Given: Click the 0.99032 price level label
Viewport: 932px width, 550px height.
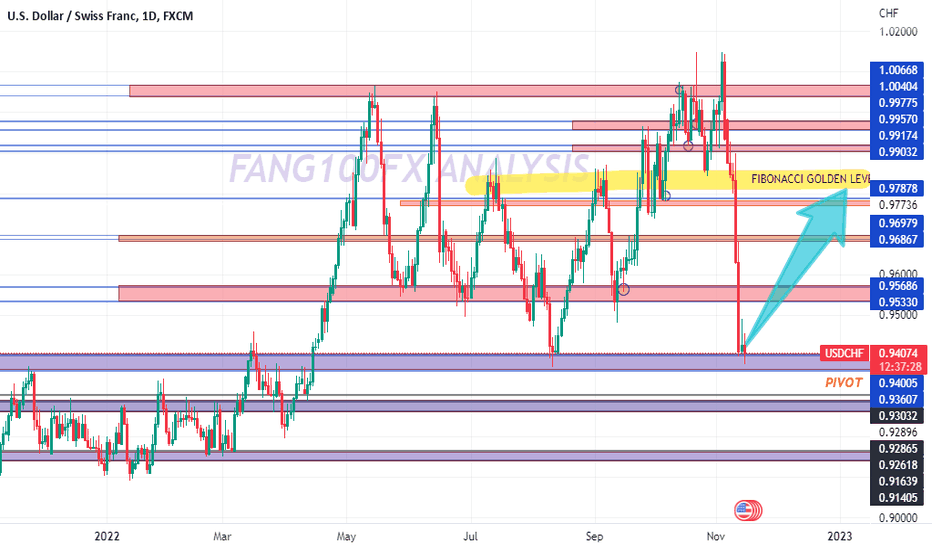Looking at the screenshot, I should 898,152.
